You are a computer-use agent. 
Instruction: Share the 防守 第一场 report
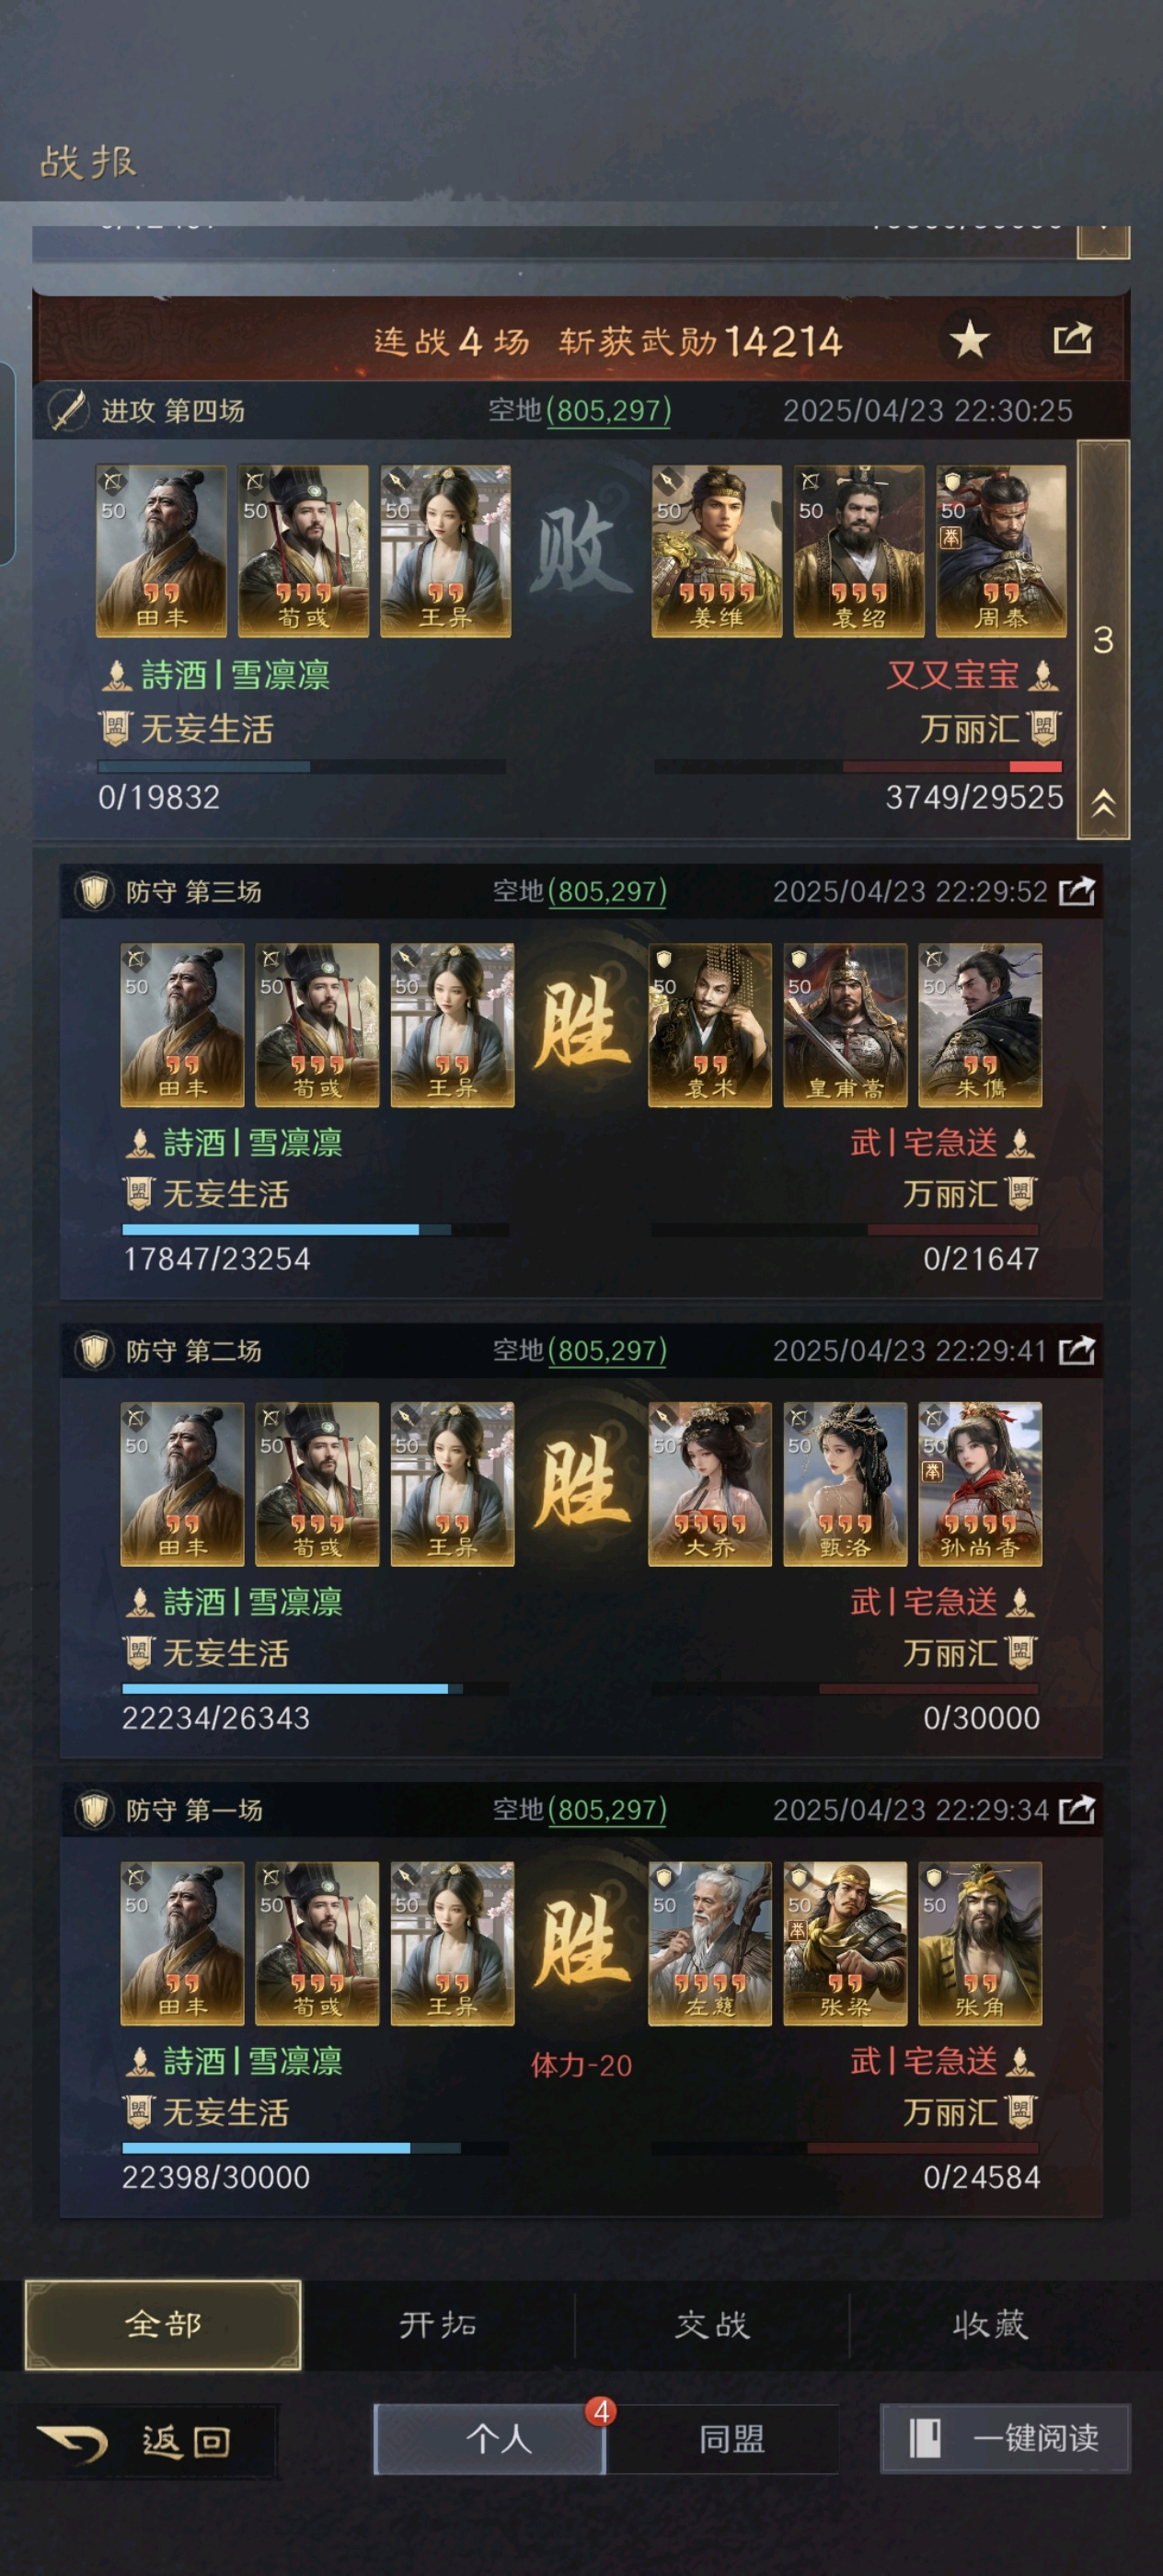point(1076,1810)
